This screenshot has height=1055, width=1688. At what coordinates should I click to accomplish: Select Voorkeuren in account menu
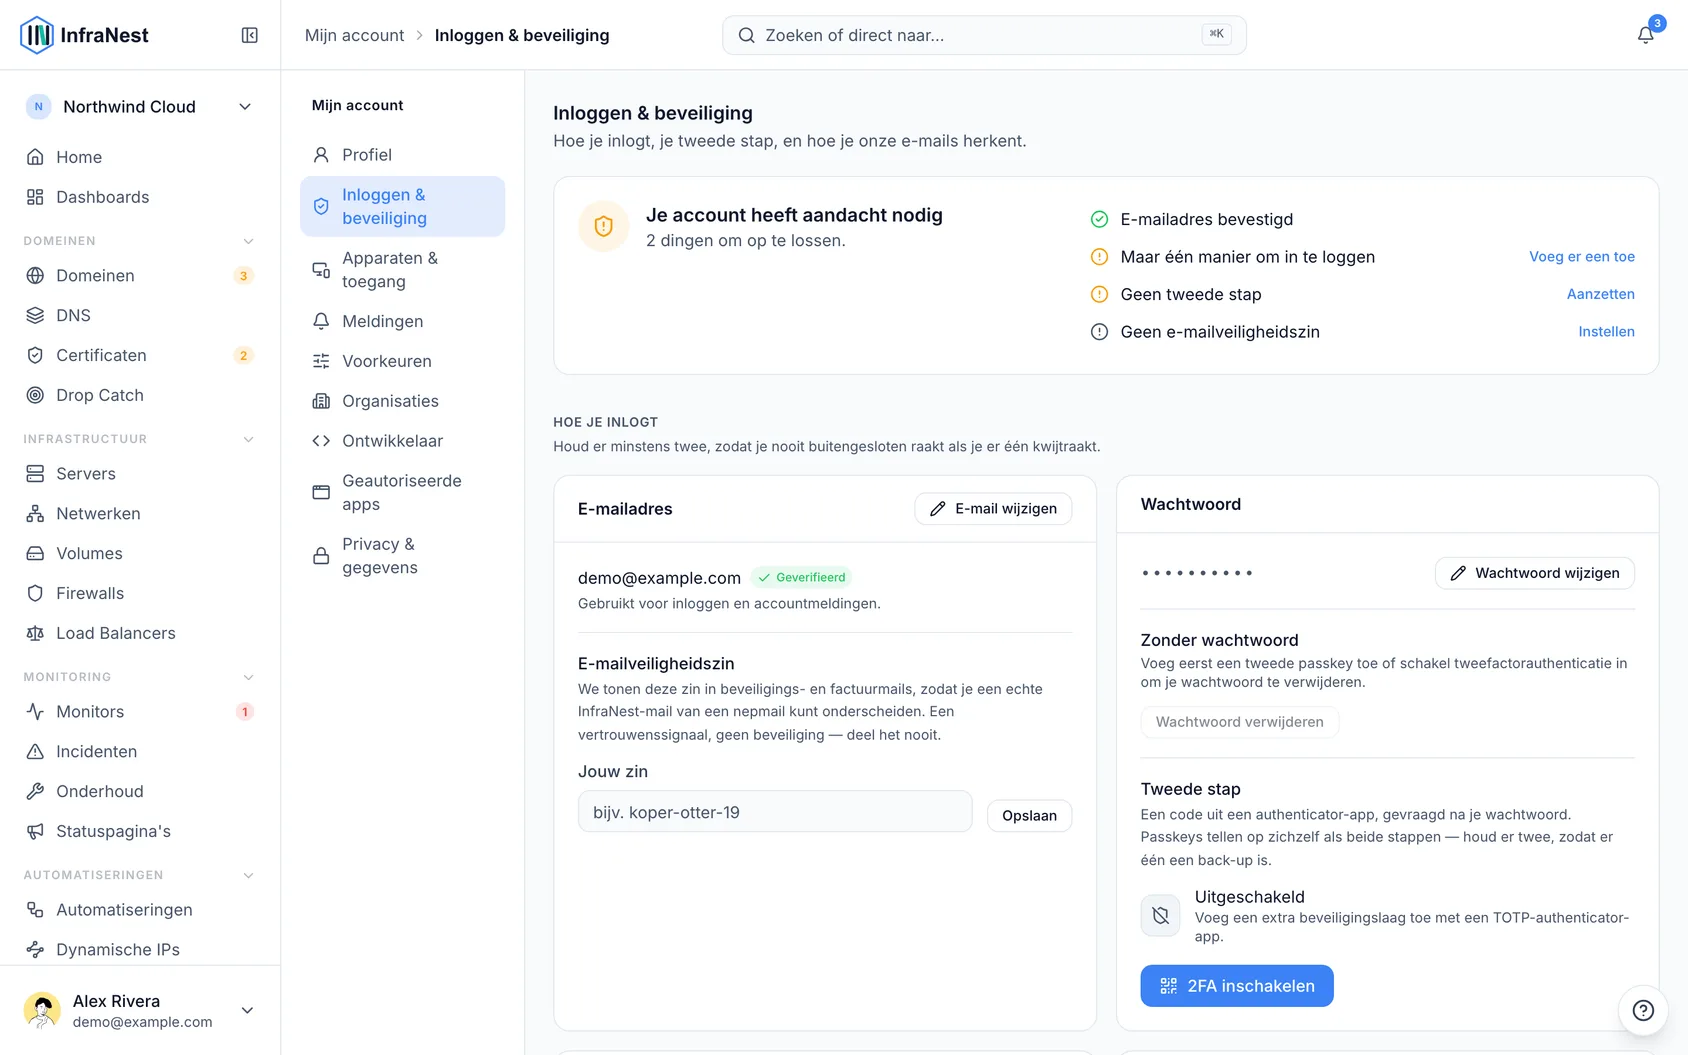point(403,361)
